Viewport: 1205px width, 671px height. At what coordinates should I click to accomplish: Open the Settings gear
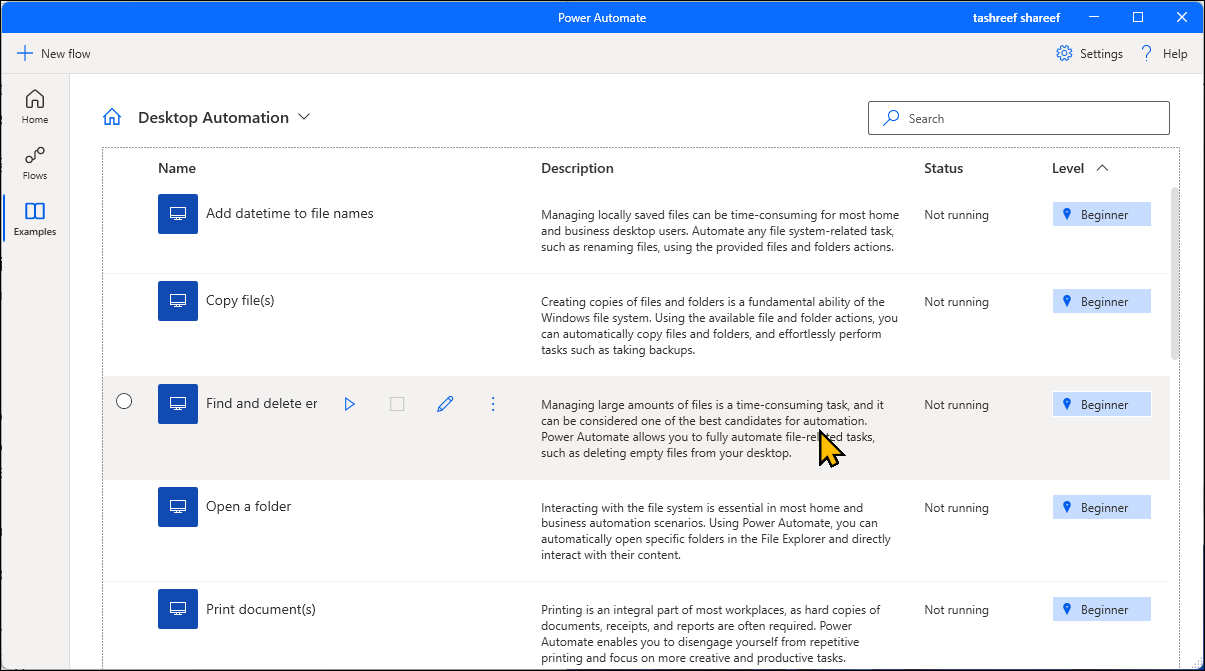tap(1064, 54)
